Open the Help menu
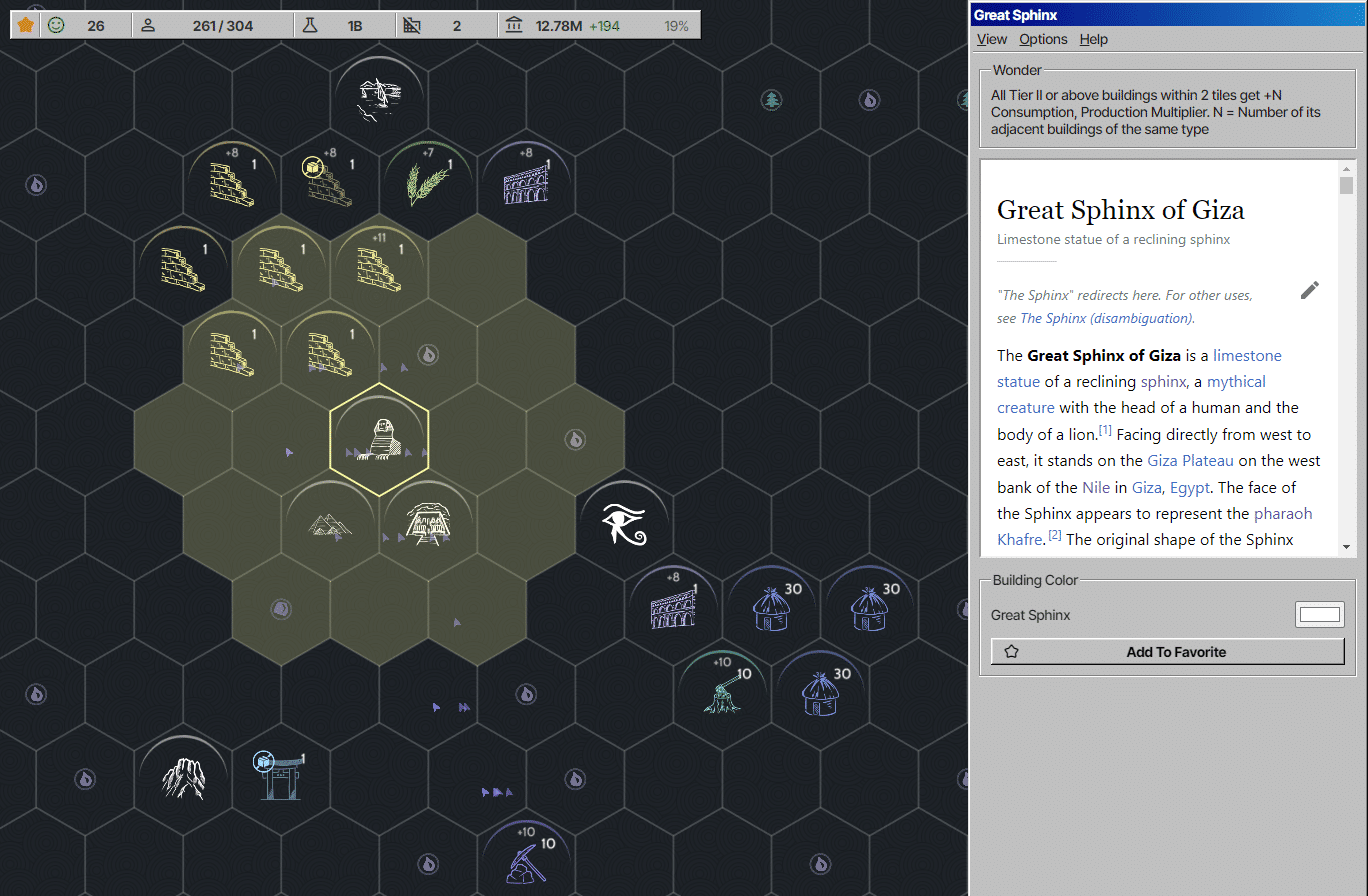This screenshot has height=896, width=1368. pyautogui.click(x=1093, y=39)
